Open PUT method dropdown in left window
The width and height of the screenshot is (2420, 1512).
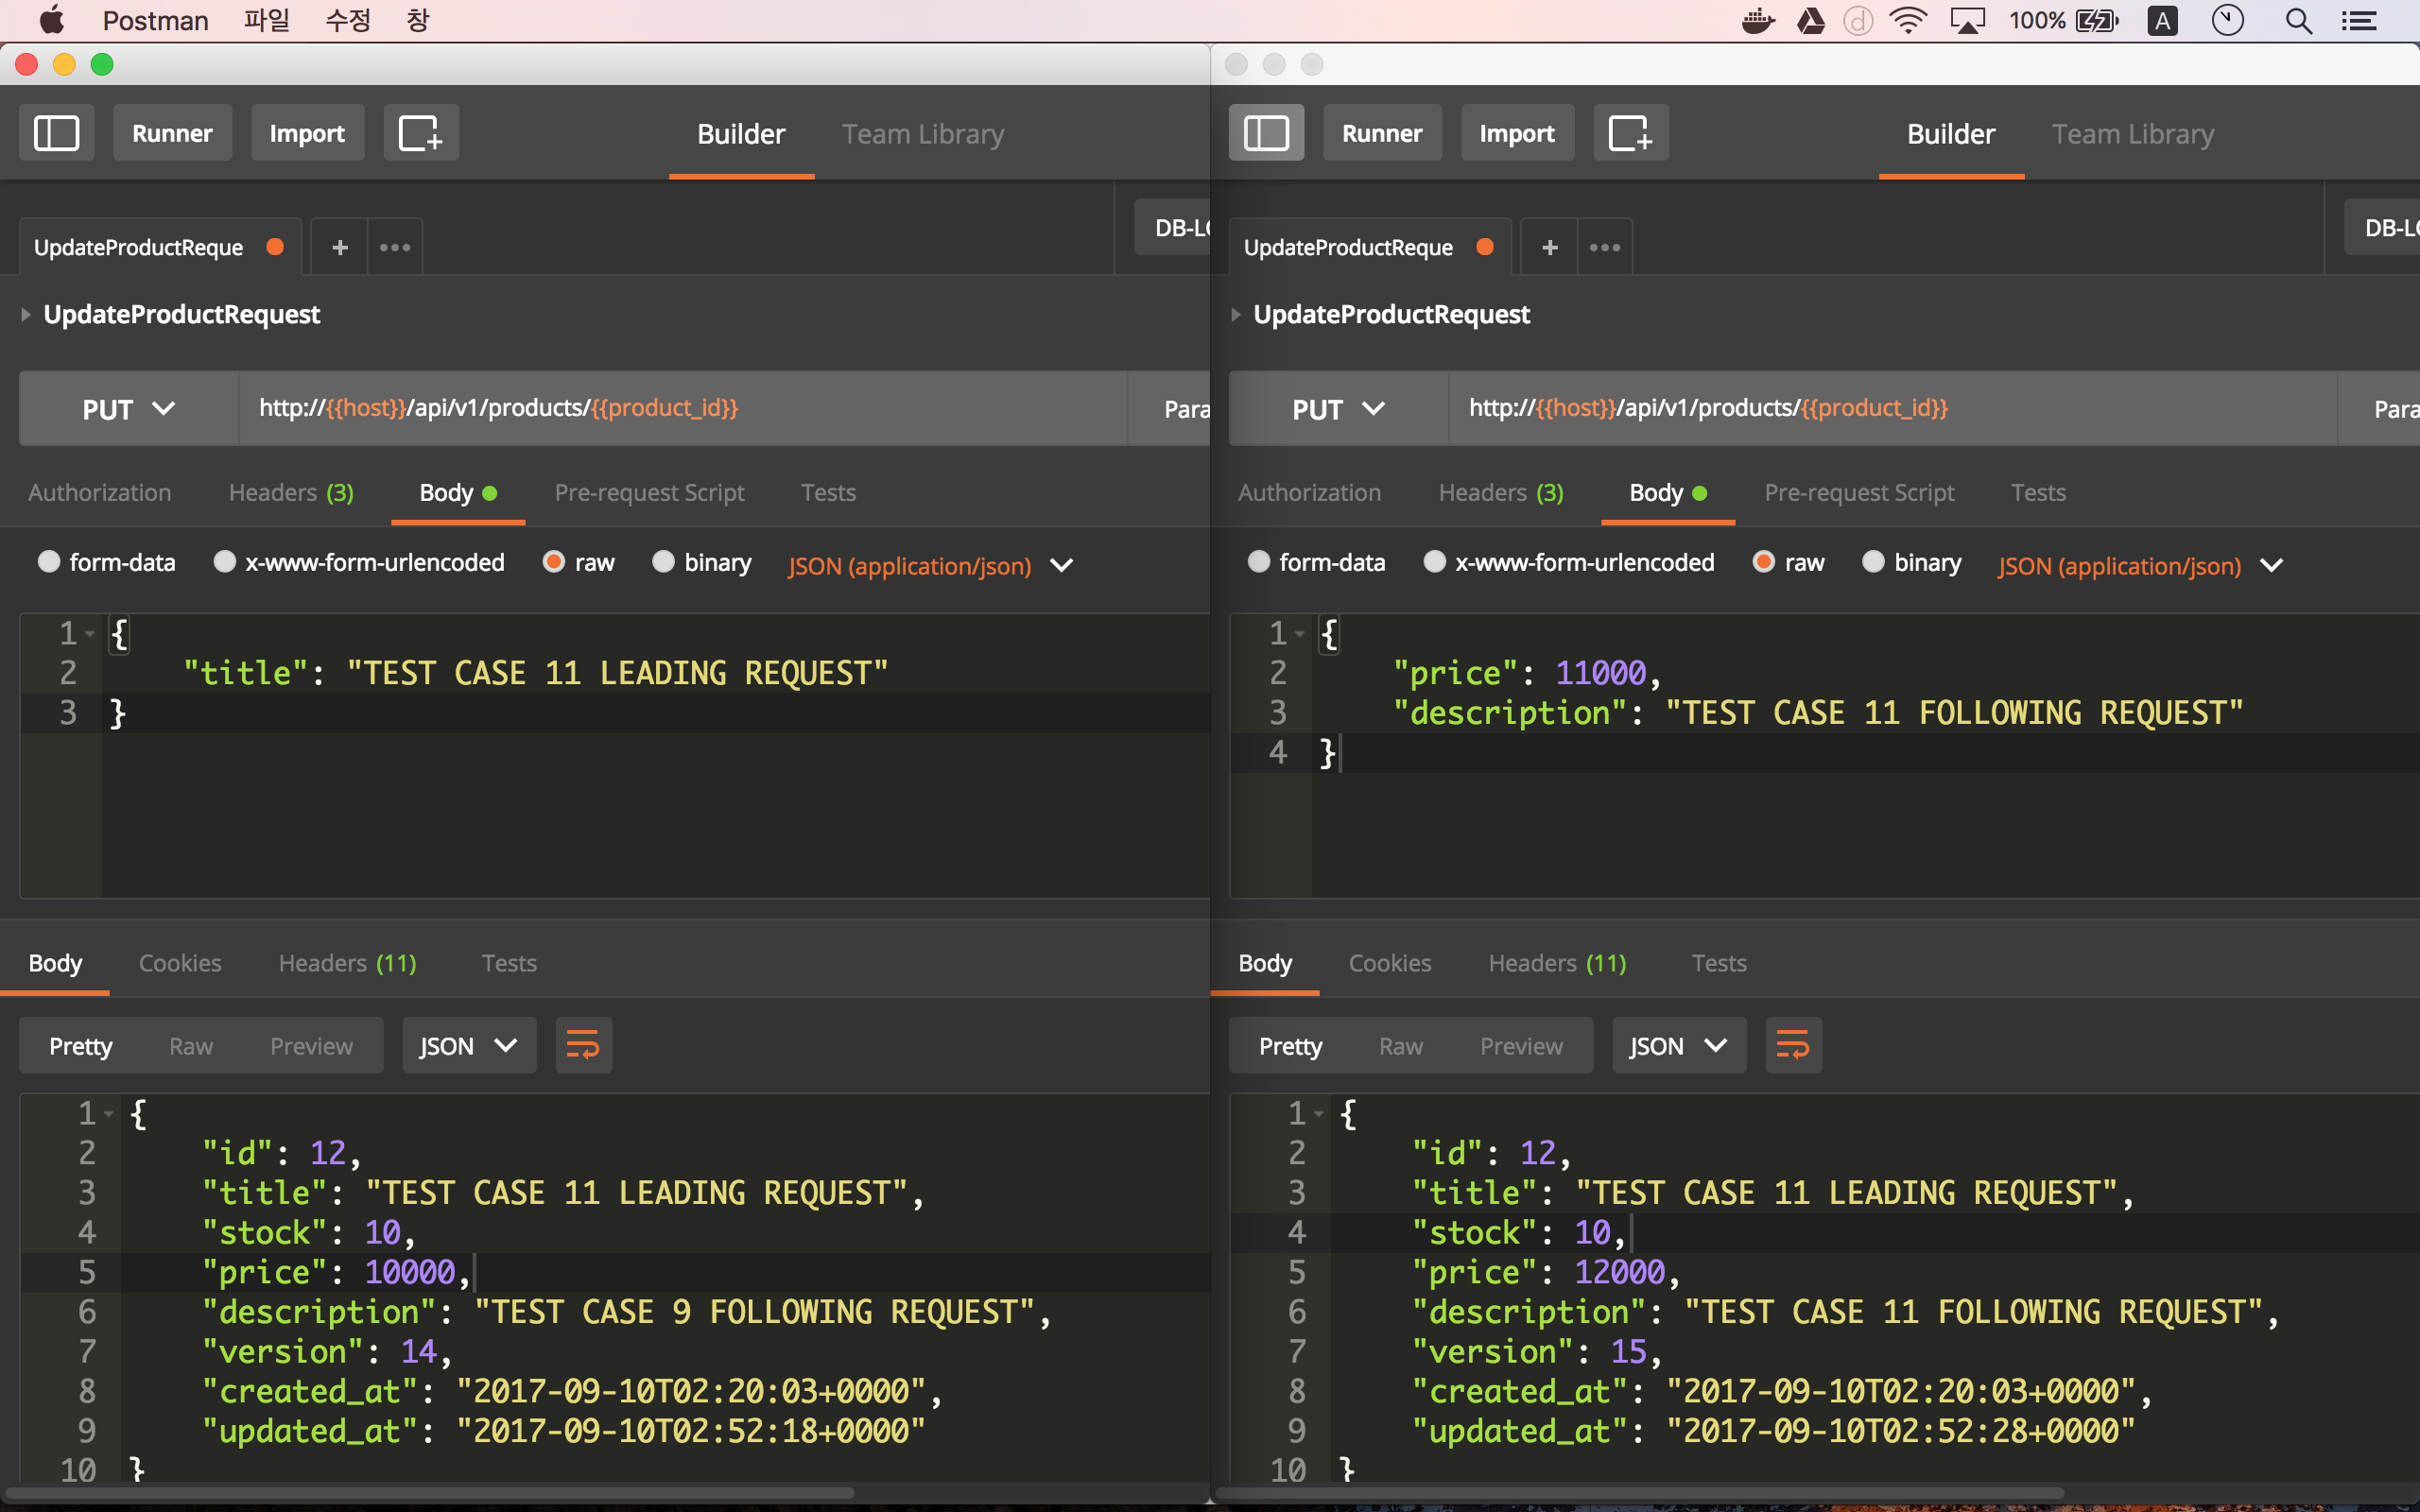tap(128, 409)
